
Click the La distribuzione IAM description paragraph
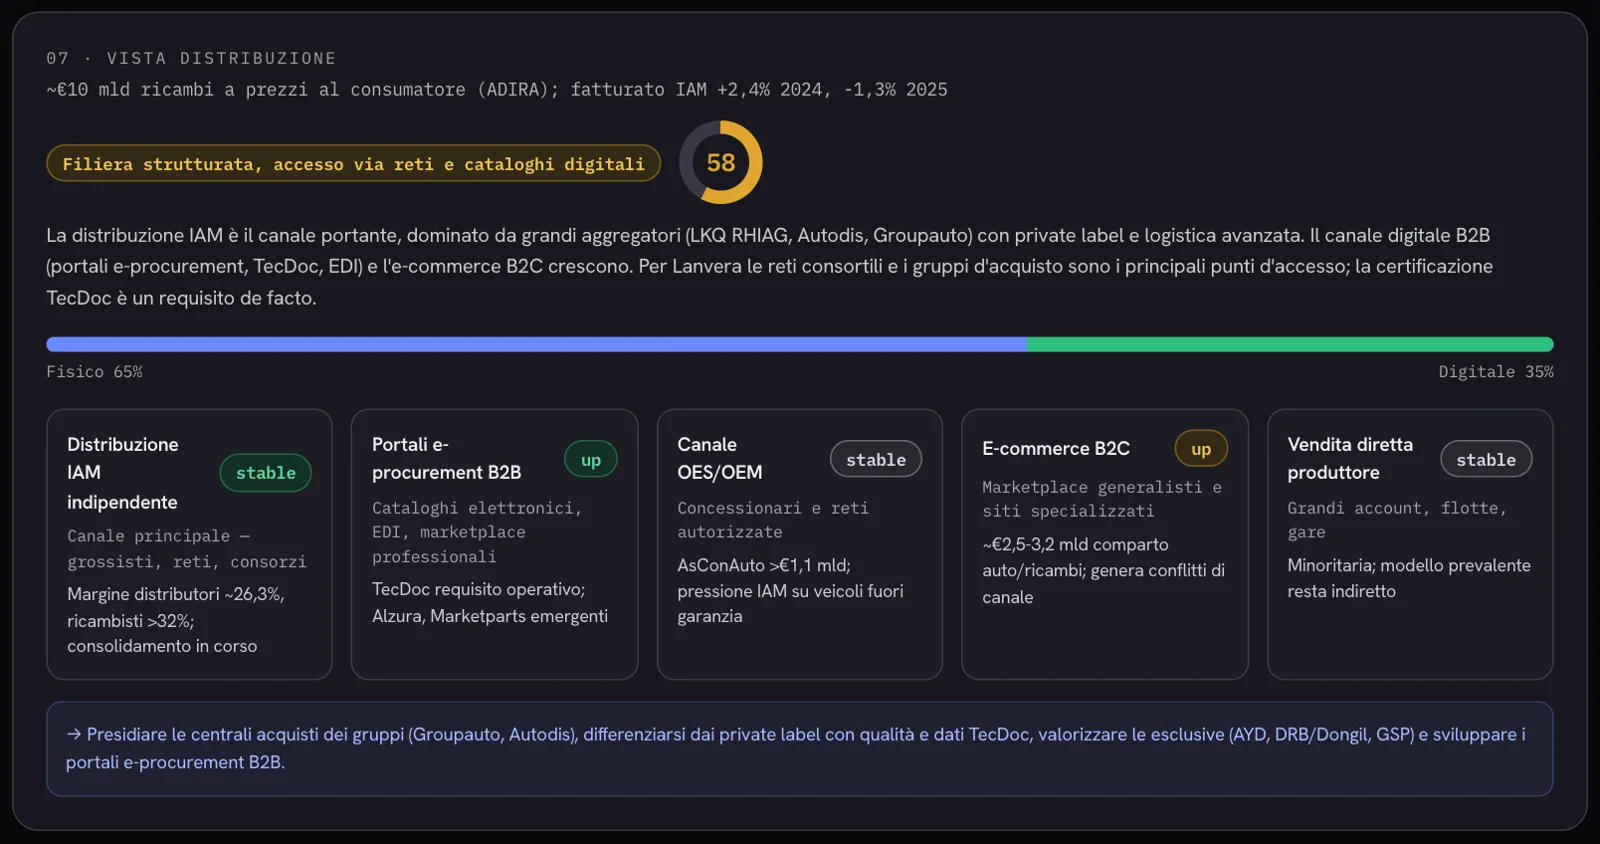click(770, 266)
